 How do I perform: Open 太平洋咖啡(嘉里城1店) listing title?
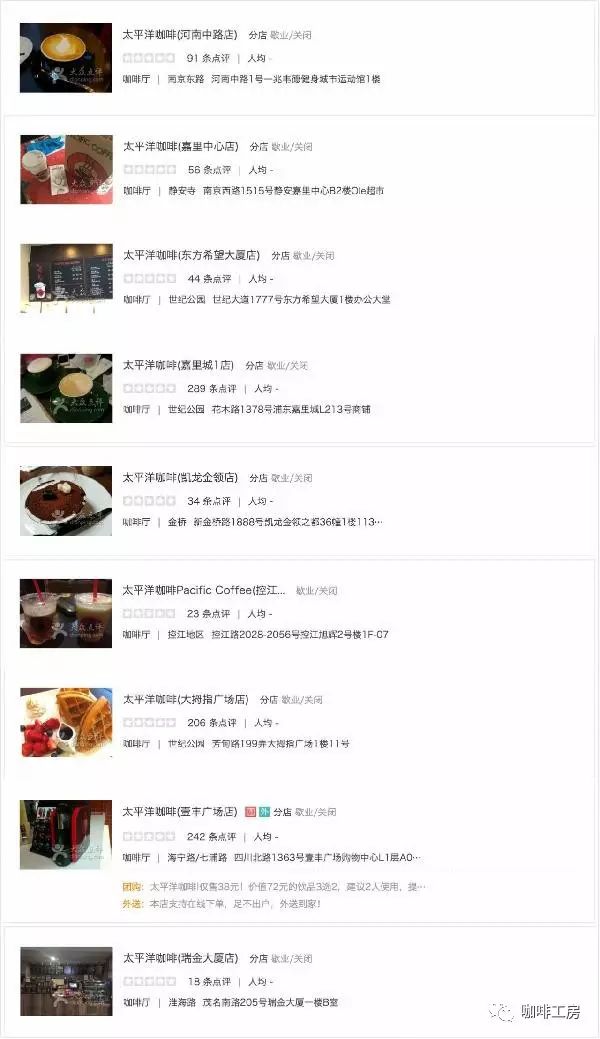click(178, 365)
